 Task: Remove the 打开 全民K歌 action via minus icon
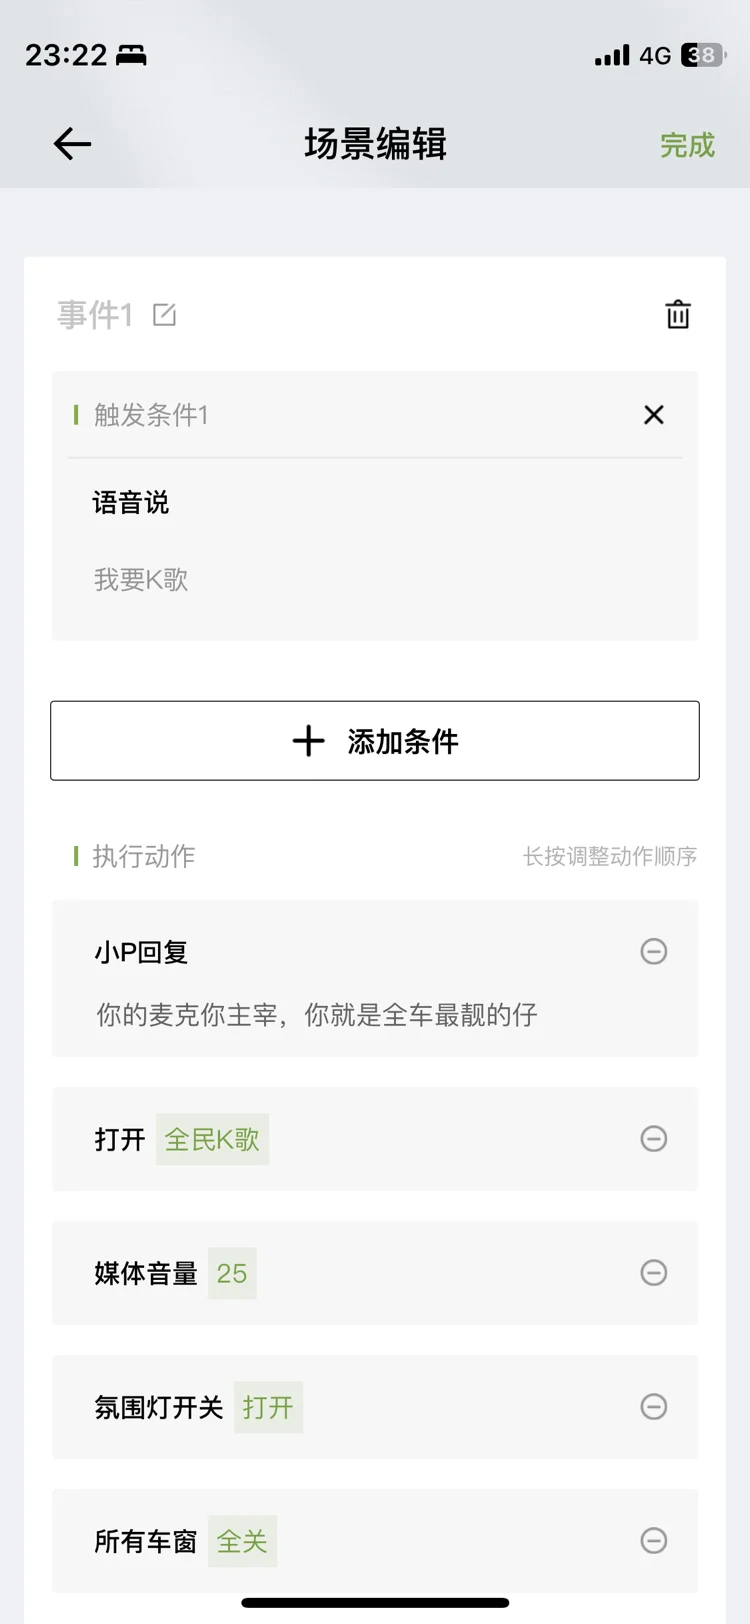point(654,1138)
